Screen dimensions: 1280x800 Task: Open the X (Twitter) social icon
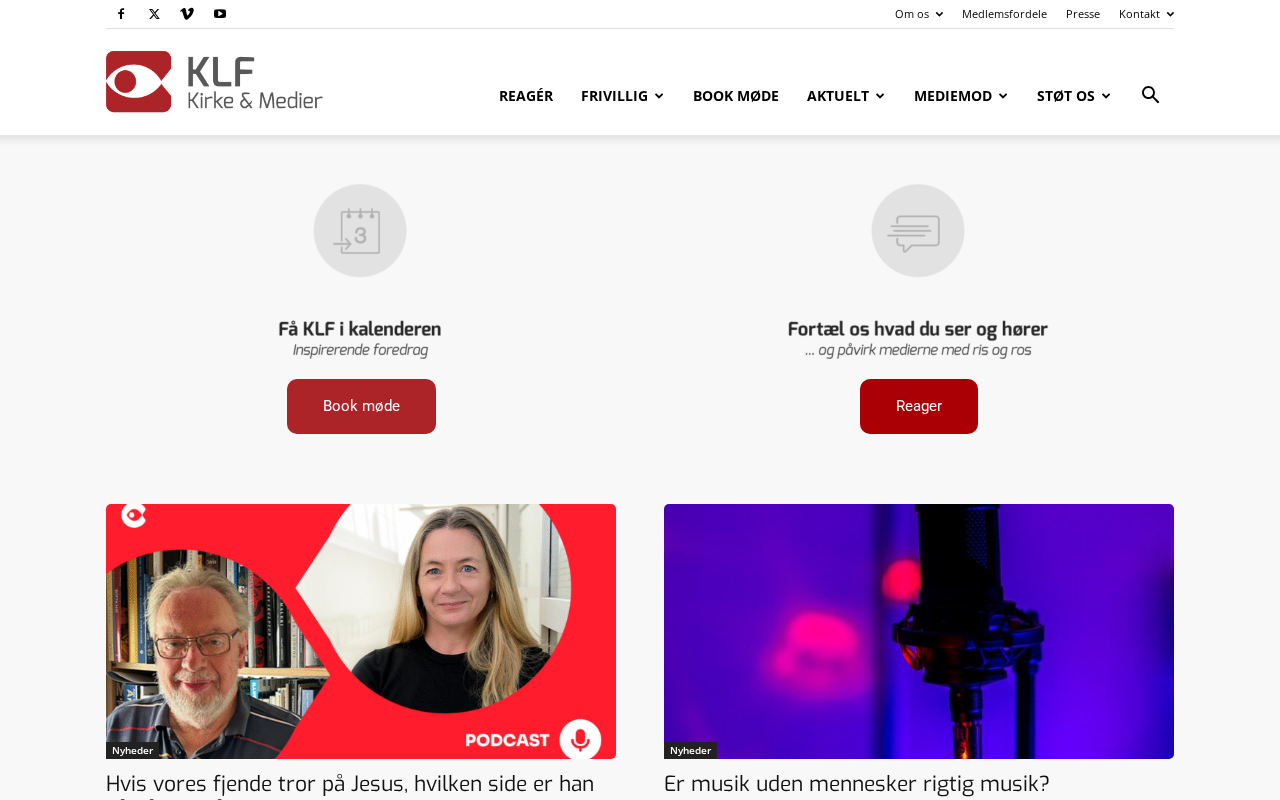[x=154, y=14]
